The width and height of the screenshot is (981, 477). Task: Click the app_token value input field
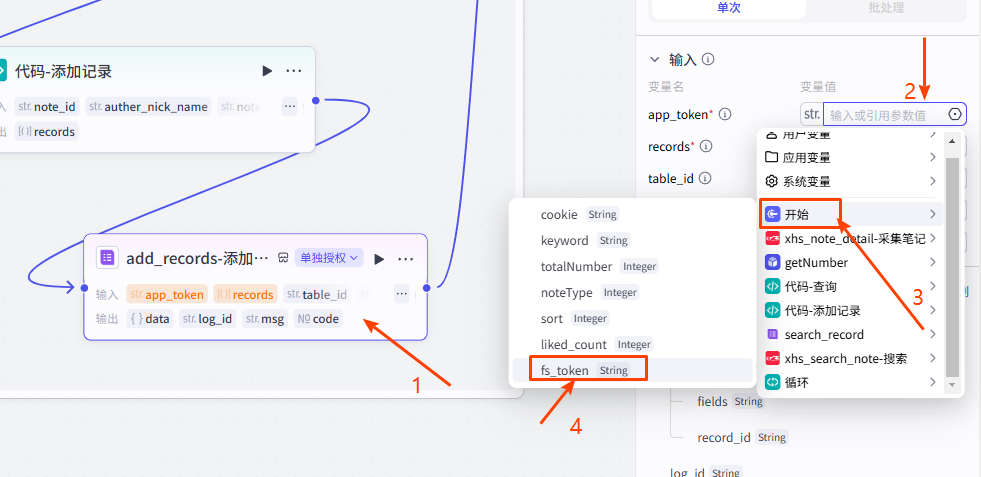[884, 115]
